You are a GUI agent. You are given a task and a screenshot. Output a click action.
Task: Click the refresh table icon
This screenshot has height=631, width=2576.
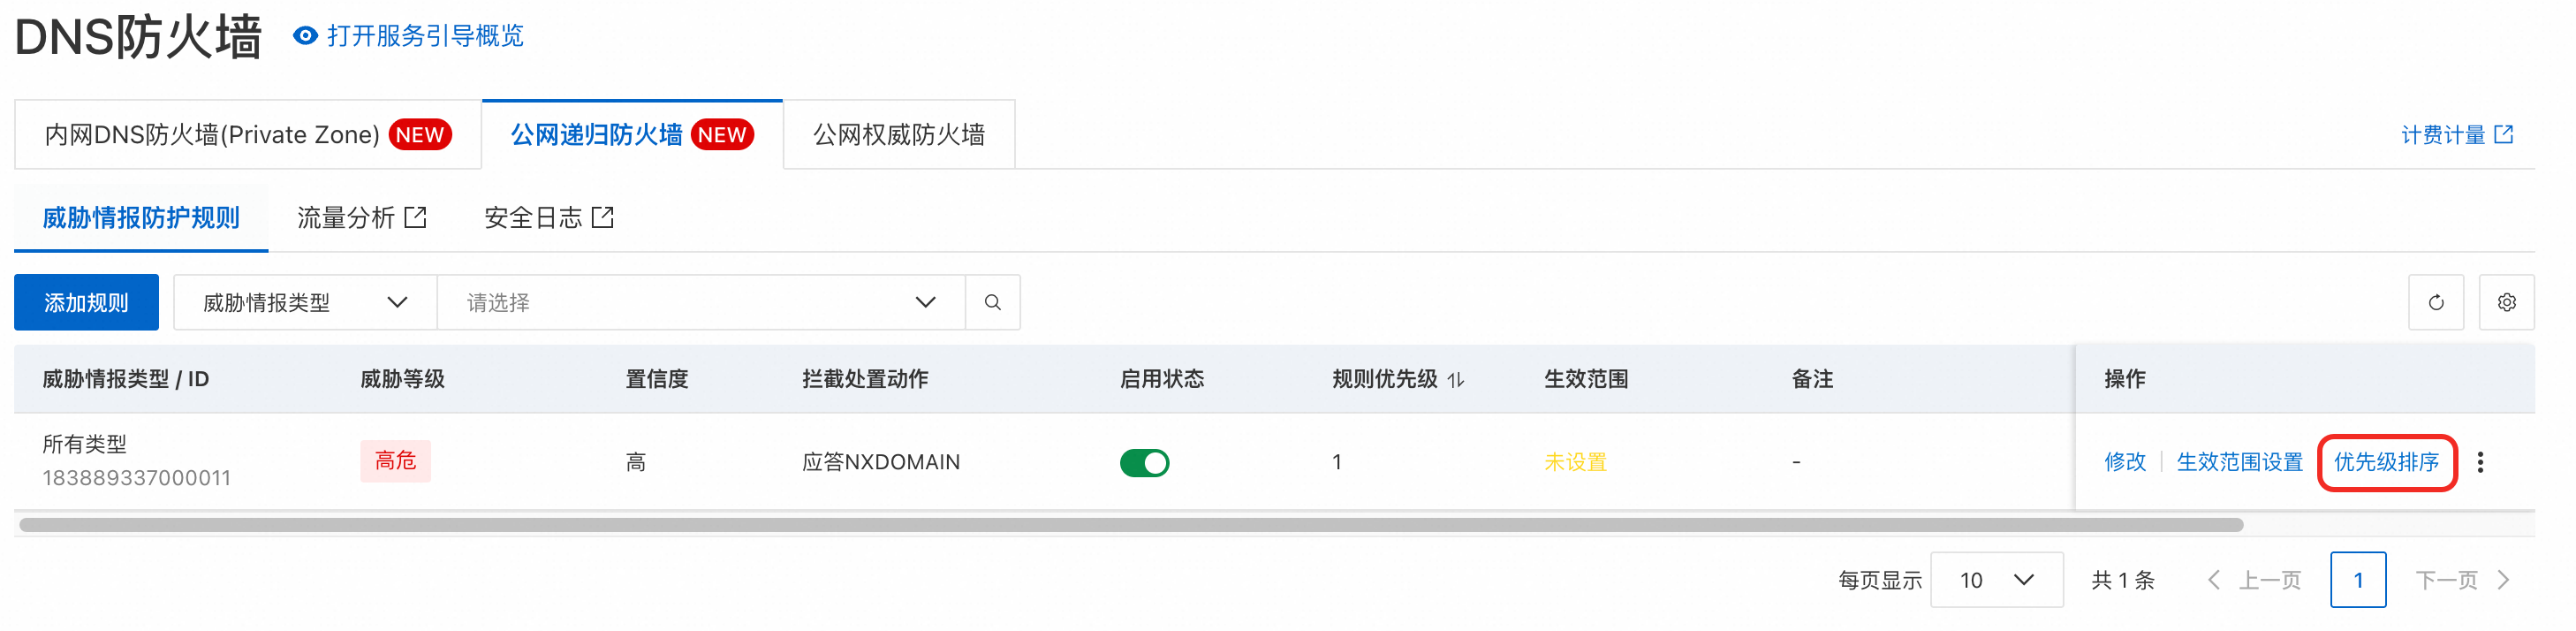pyautogui.click(x=2436, y=302)
